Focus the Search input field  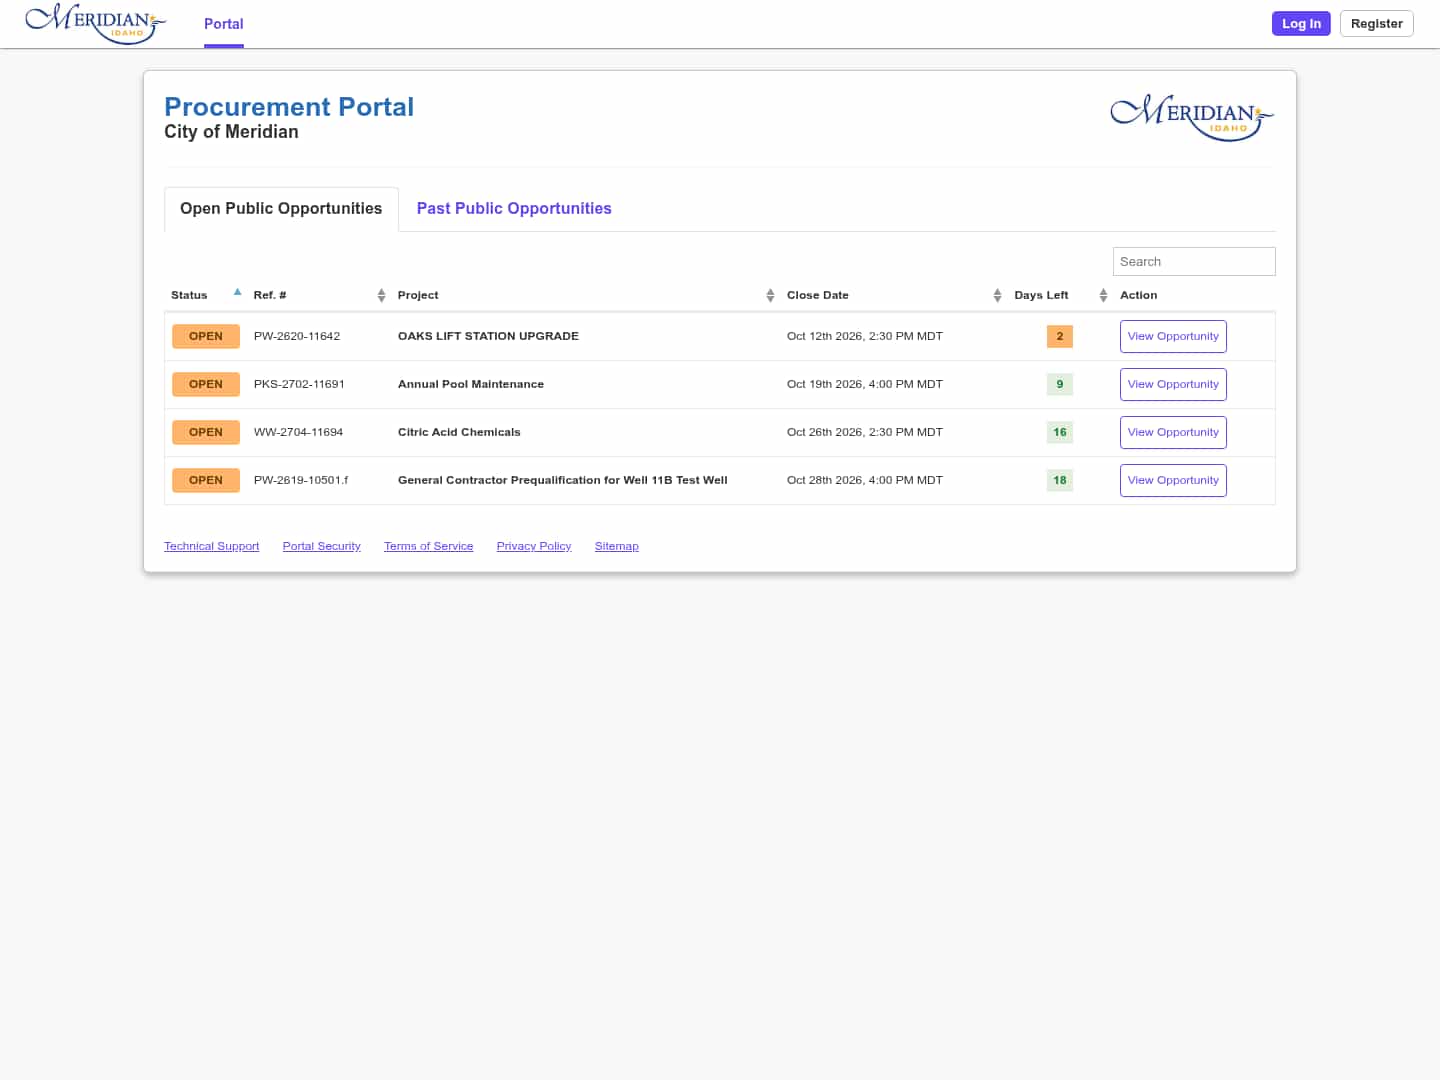(x=1194, y=261)
